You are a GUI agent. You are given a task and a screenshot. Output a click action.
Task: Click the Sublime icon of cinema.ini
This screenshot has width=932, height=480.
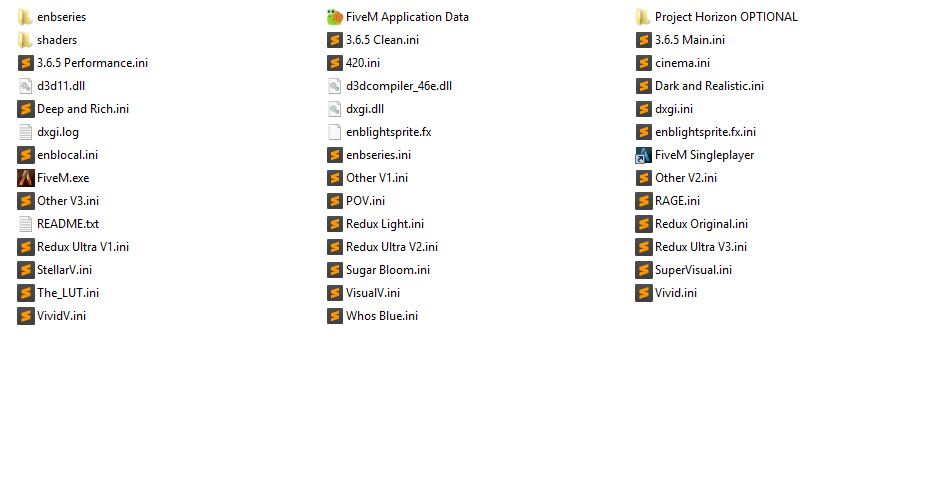click(x=644, y=63)
